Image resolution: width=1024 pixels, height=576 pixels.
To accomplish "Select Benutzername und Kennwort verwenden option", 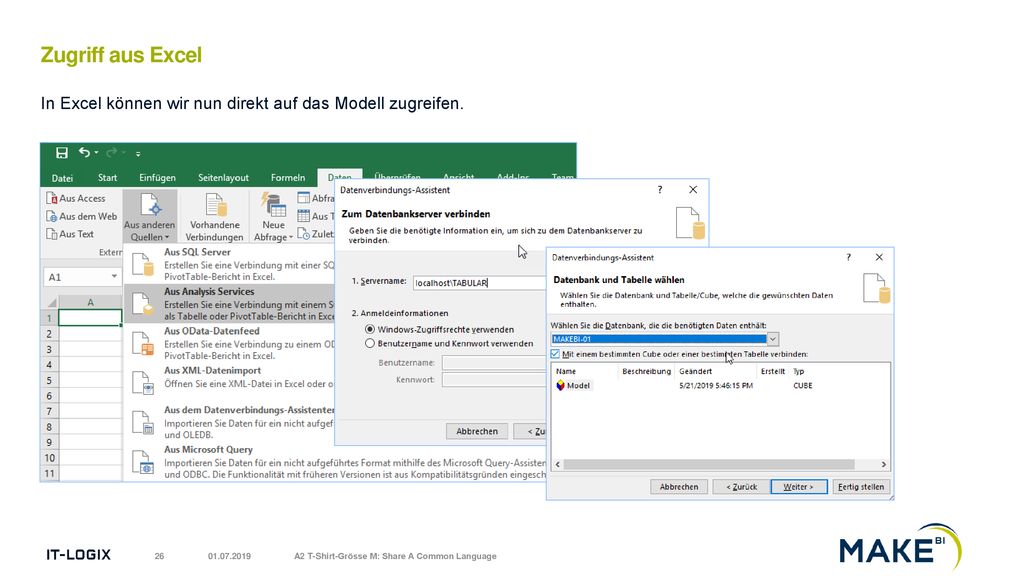I will (x=370, y=343).
